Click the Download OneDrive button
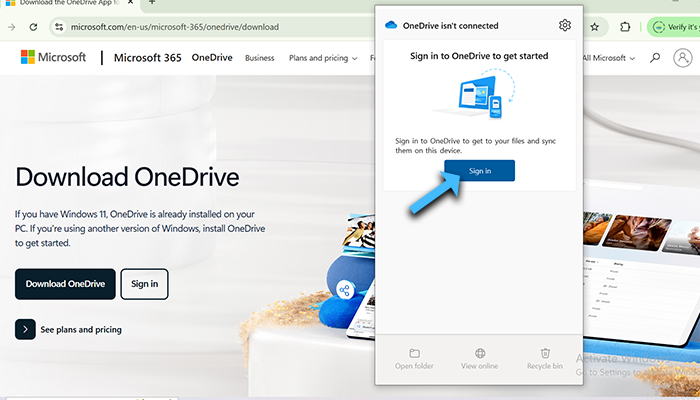Screen dimensions: 700x400 [x=65, y=284]
